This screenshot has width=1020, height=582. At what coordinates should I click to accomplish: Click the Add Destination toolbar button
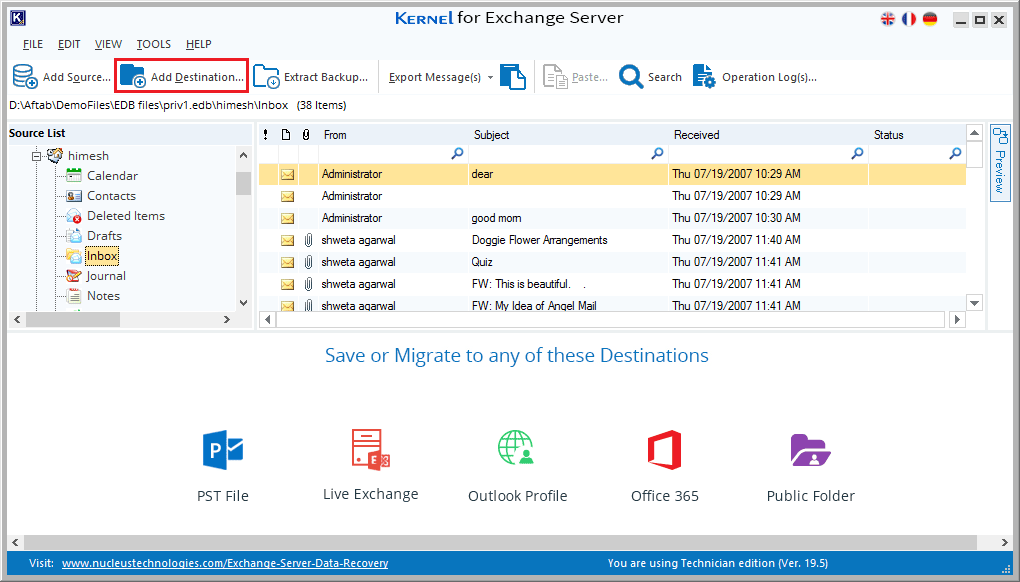[x=181, y=76]
